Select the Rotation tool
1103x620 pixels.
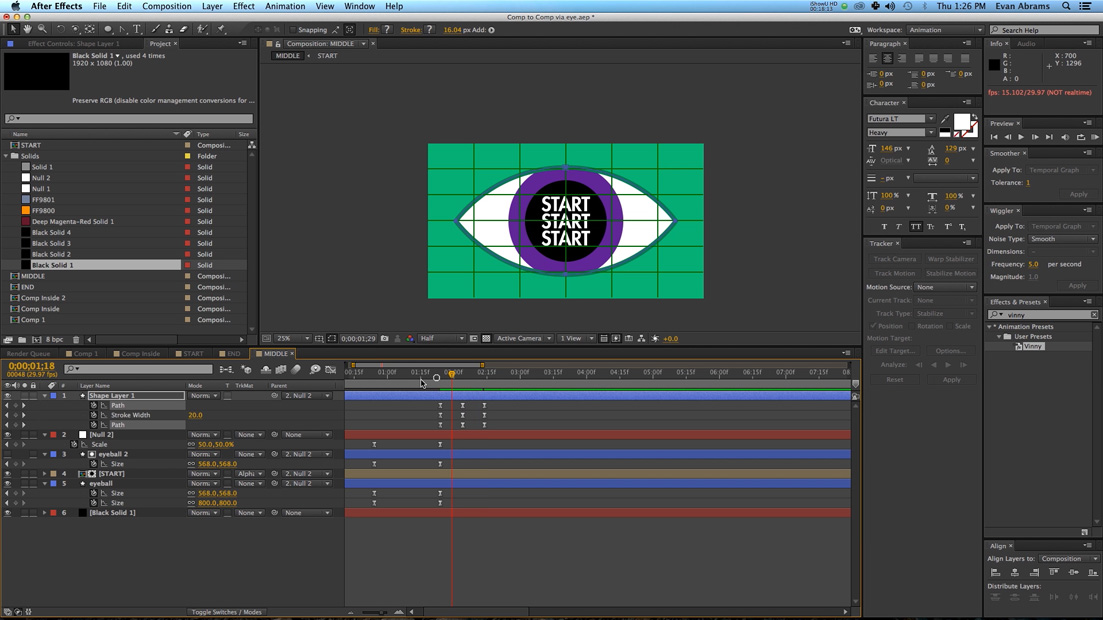coord(61,29)
